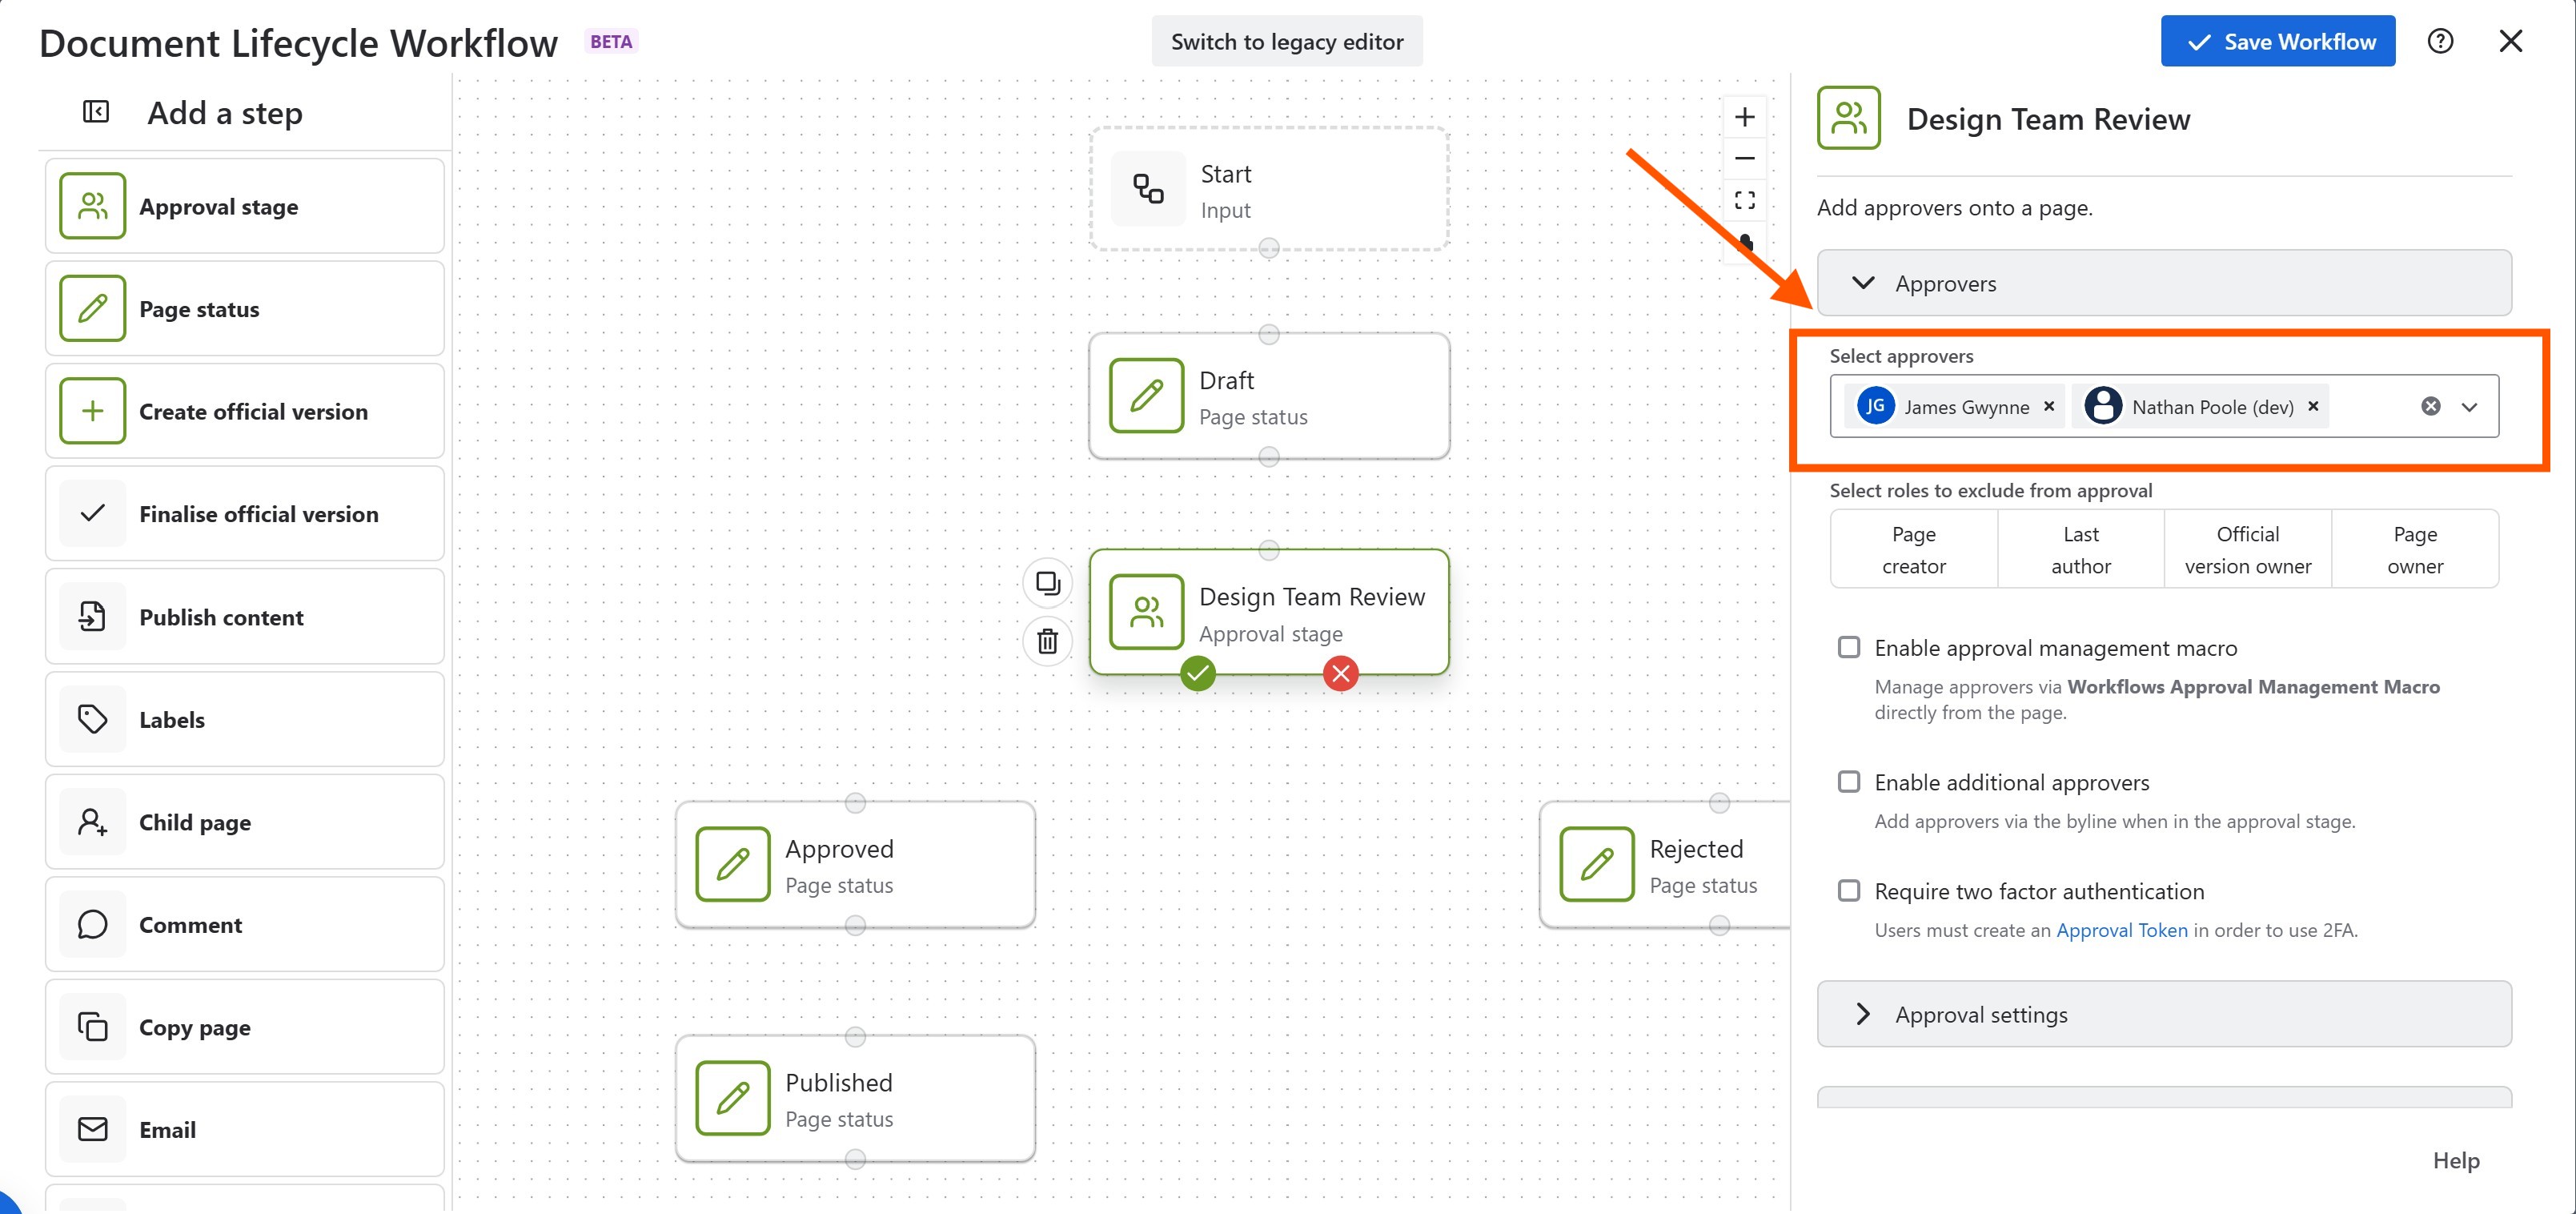The height and width of the screenshot is (1214, 2576).
Task: Open the Select approvers dropdown arrow
Action: 2469,407
